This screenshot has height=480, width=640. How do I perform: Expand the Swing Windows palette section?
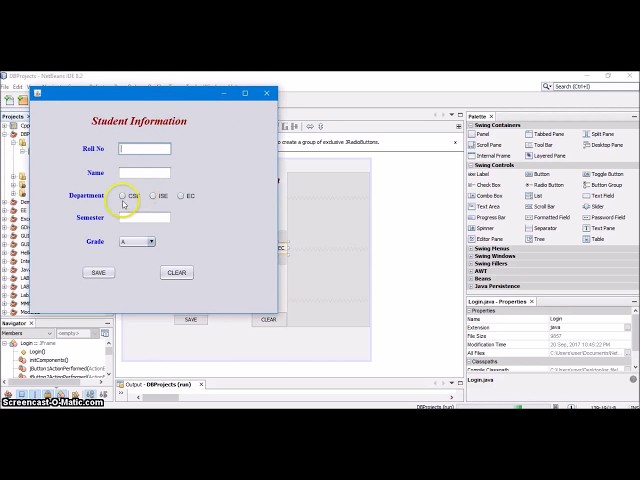tap(471, 256)
